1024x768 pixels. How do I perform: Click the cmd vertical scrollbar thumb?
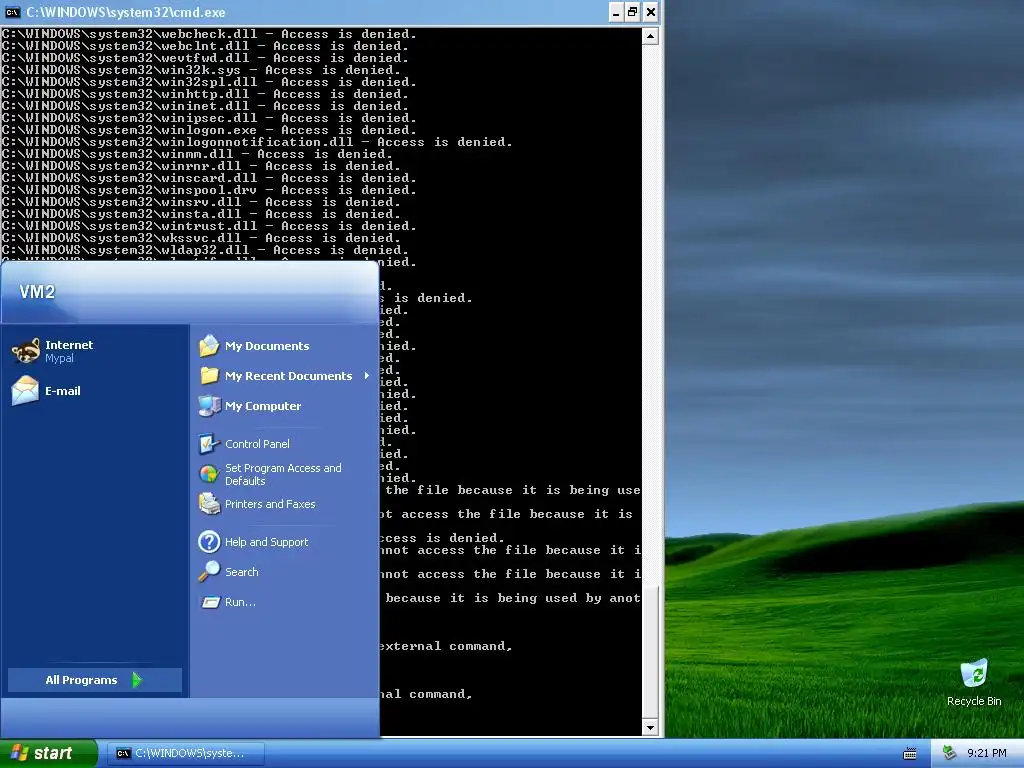pos(650,650)
